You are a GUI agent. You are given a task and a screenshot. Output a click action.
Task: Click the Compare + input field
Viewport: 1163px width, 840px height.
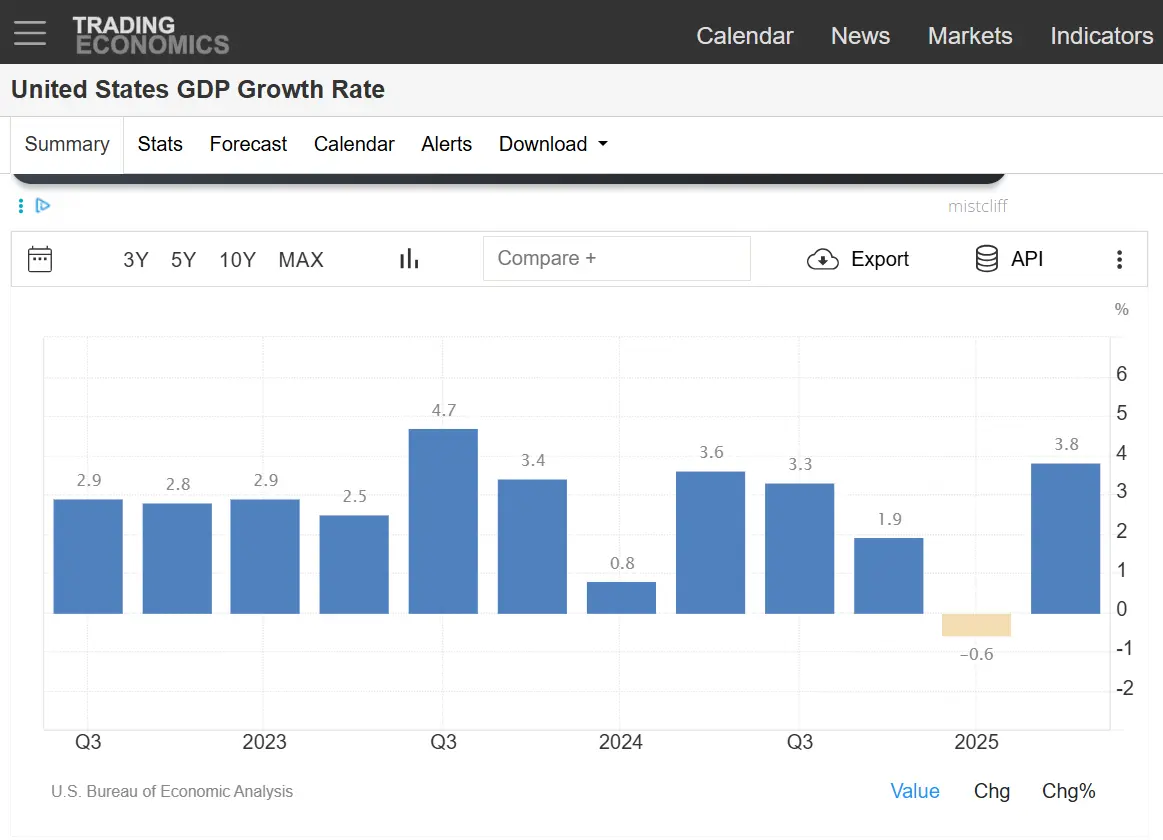[x=616, y=258]
